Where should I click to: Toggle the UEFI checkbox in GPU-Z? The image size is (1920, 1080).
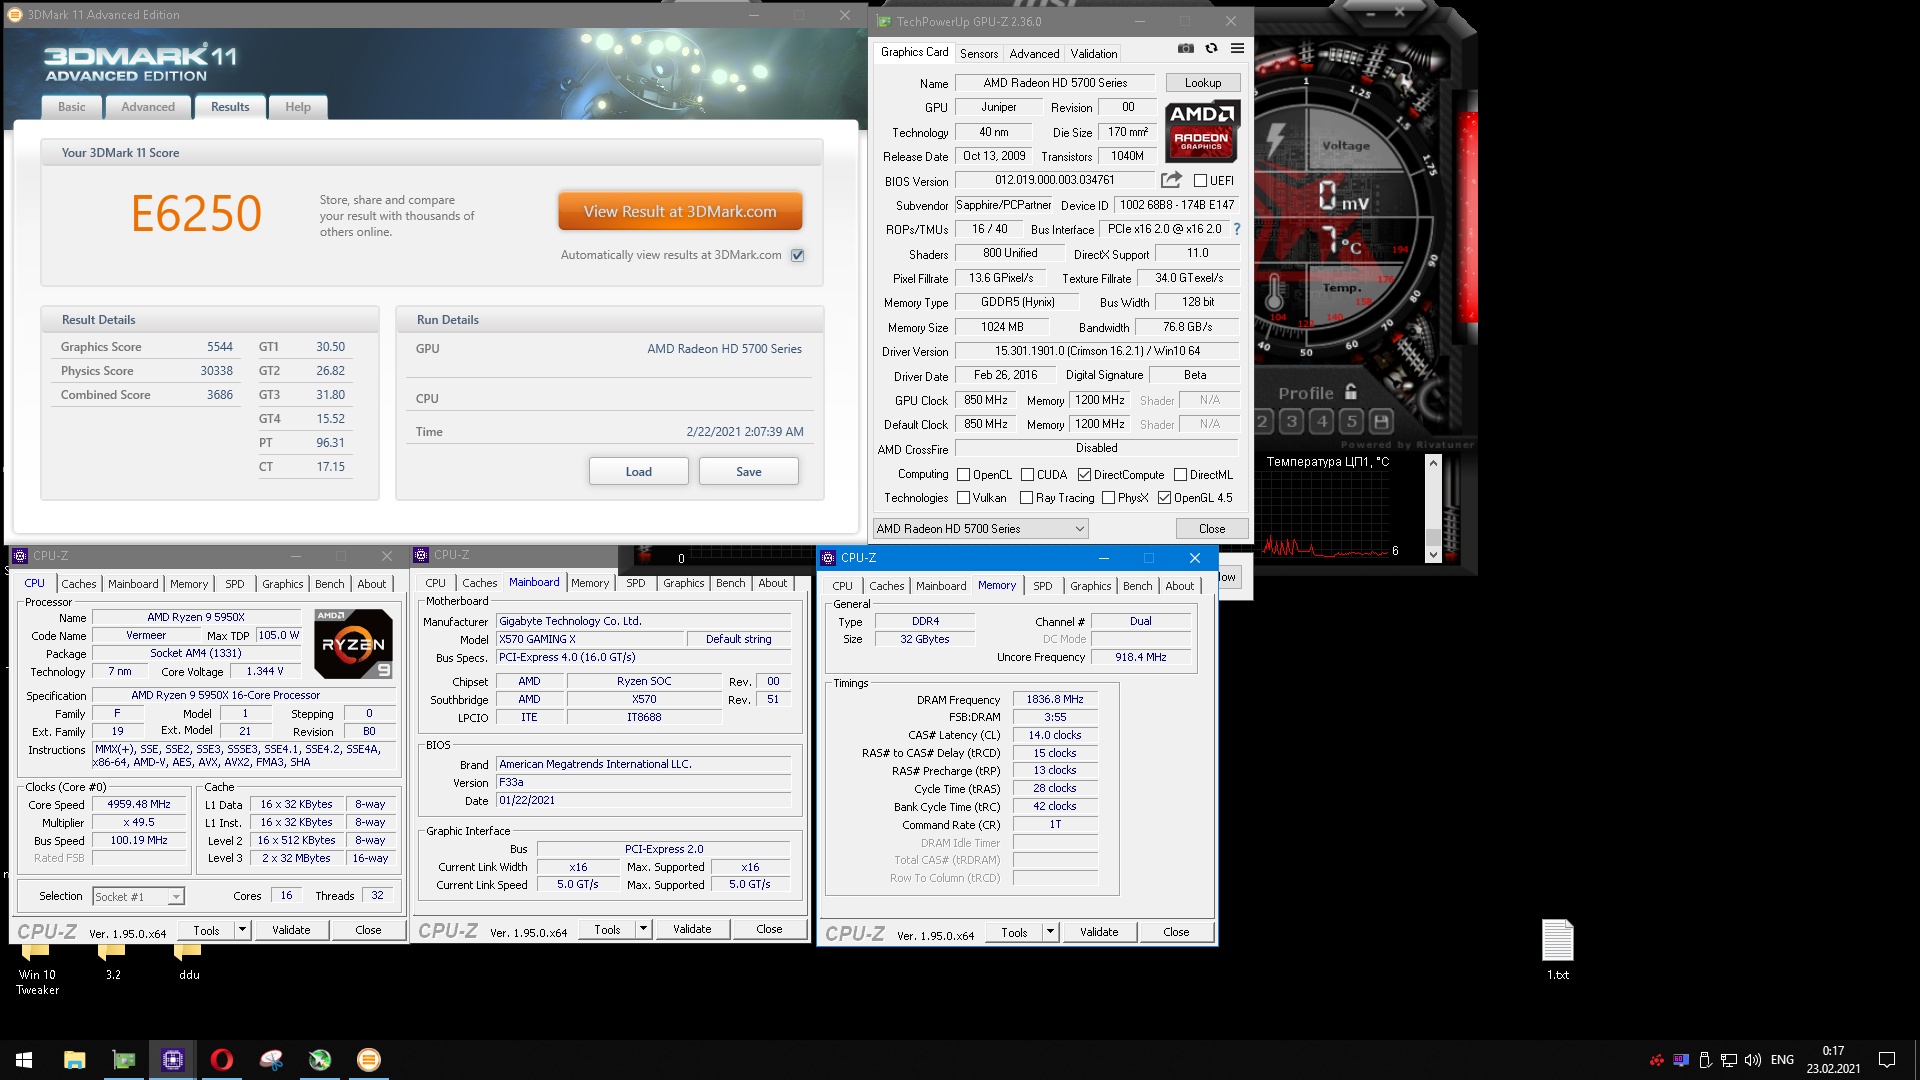point(1200,181)
